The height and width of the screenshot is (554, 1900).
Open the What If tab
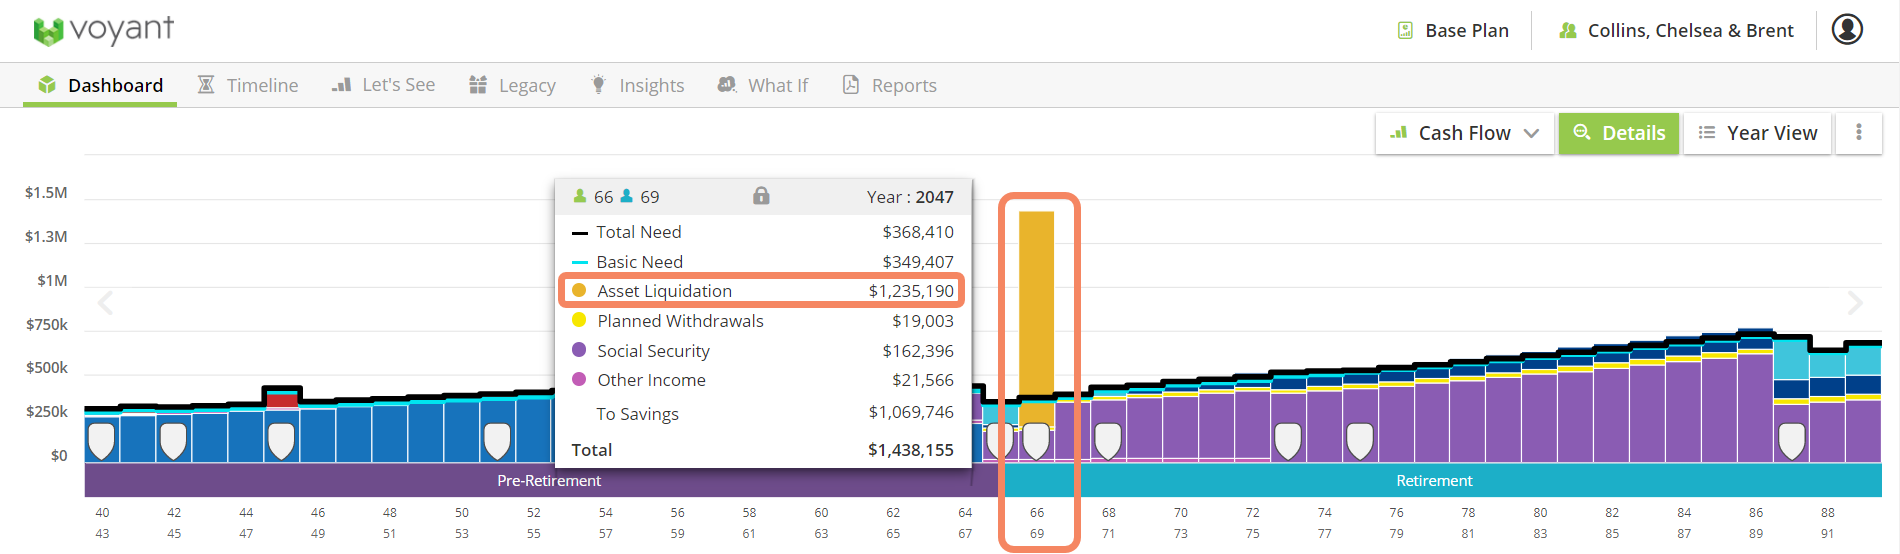click(763, 85)
